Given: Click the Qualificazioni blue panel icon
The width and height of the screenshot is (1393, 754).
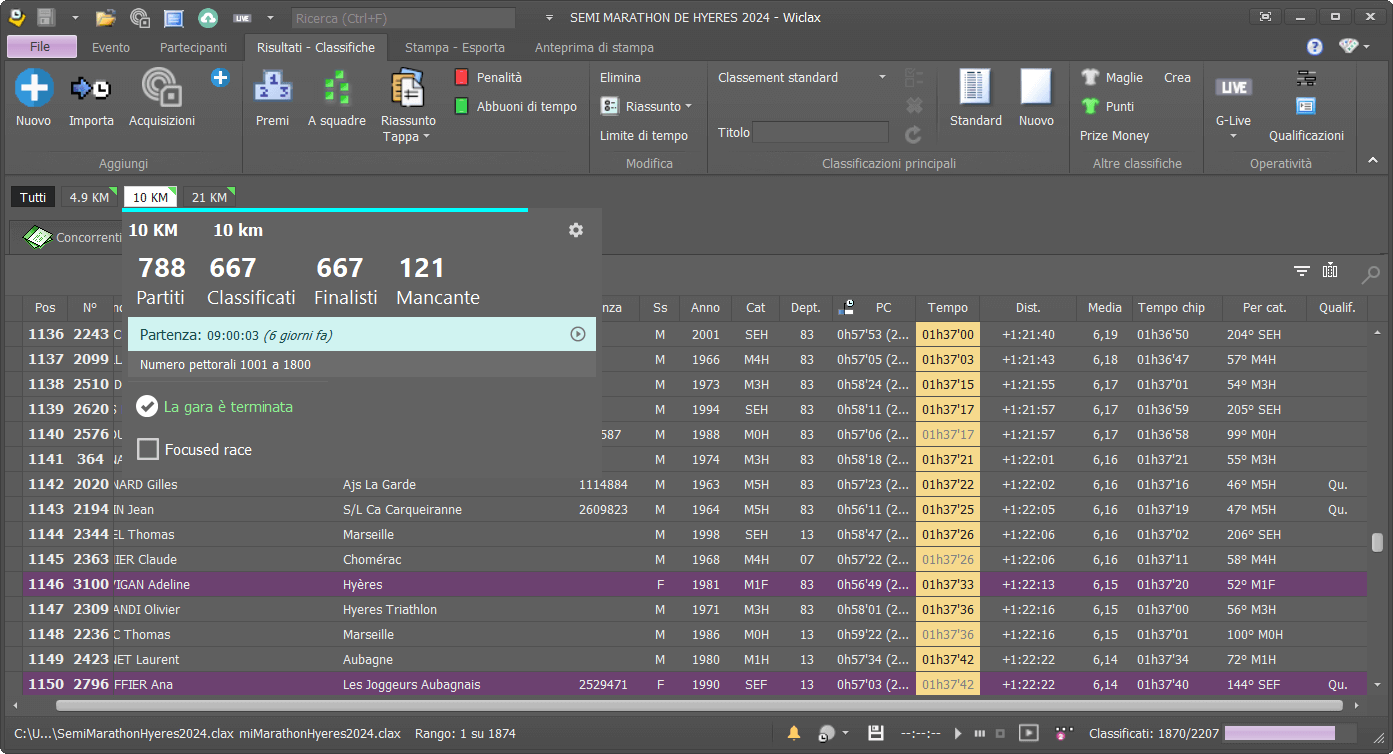Looking at the screenshot, I should click(1306, 106).
